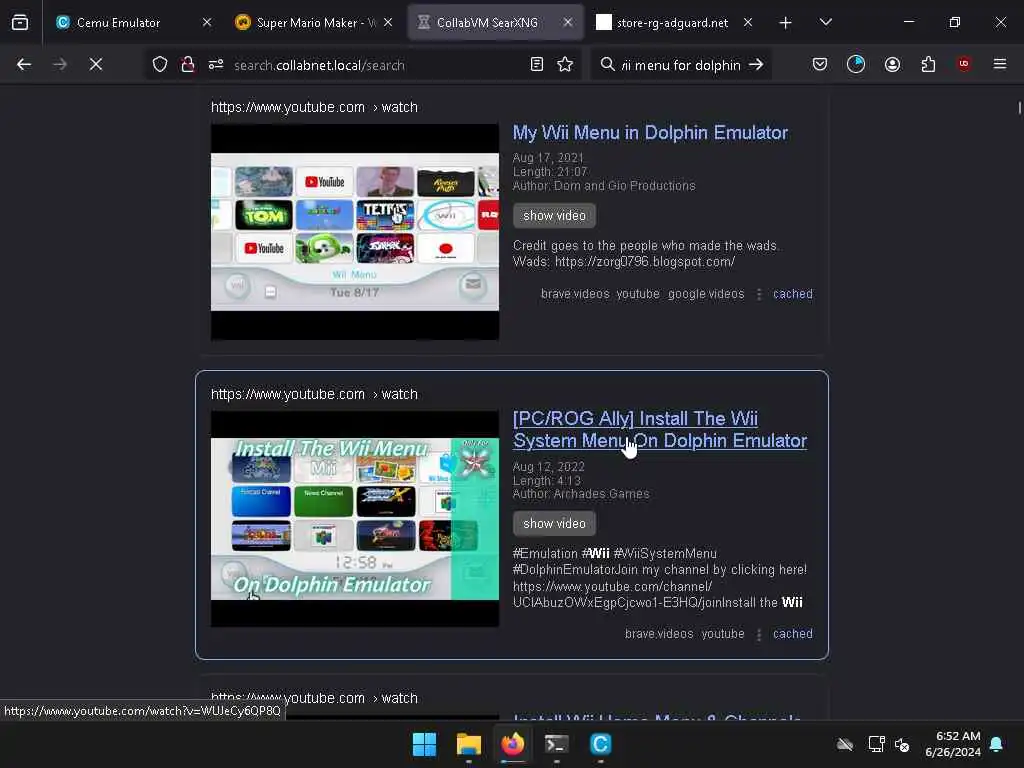The width and height of the screenshot is (1024, 768).
Task: View the site connection lock info
Action: pyautogui.click(x=187, y=64)
